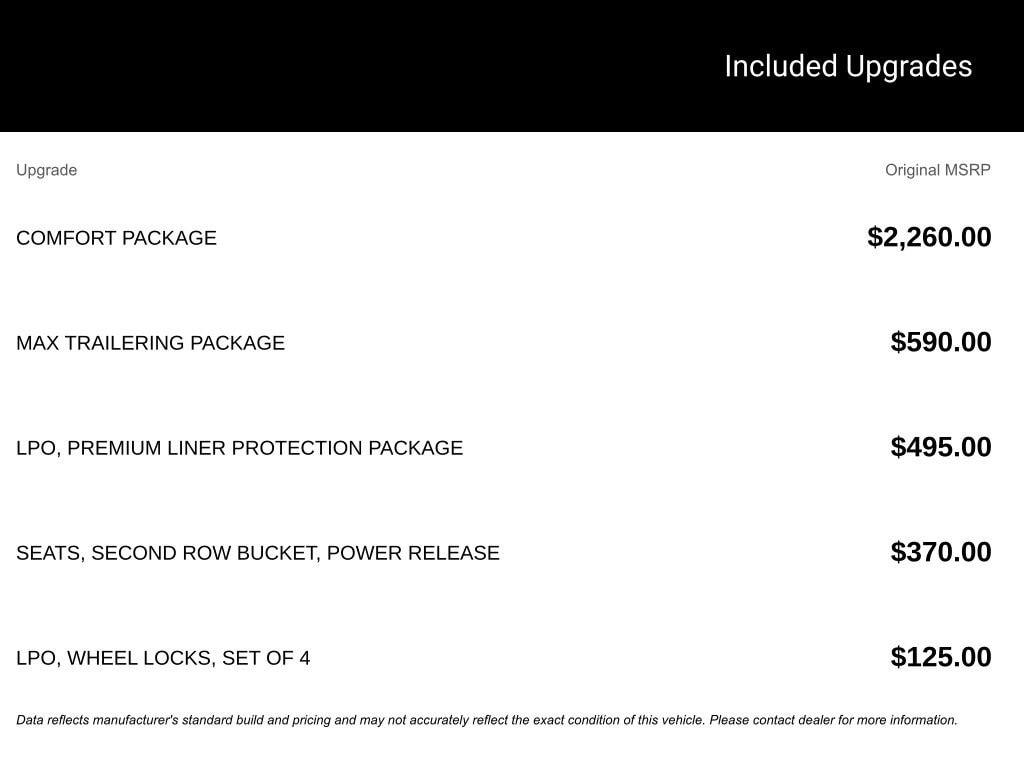Select the $370.00 MSRP value
1024x768 pixels.
pyautogui.click(x=941, y=552)
